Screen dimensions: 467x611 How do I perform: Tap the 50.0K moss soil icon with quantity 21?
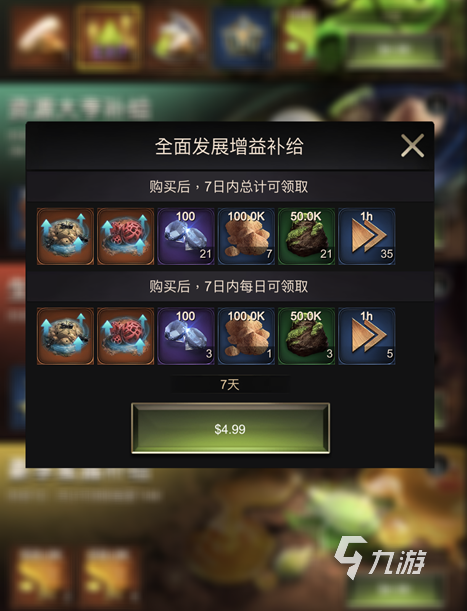point(306,237)
